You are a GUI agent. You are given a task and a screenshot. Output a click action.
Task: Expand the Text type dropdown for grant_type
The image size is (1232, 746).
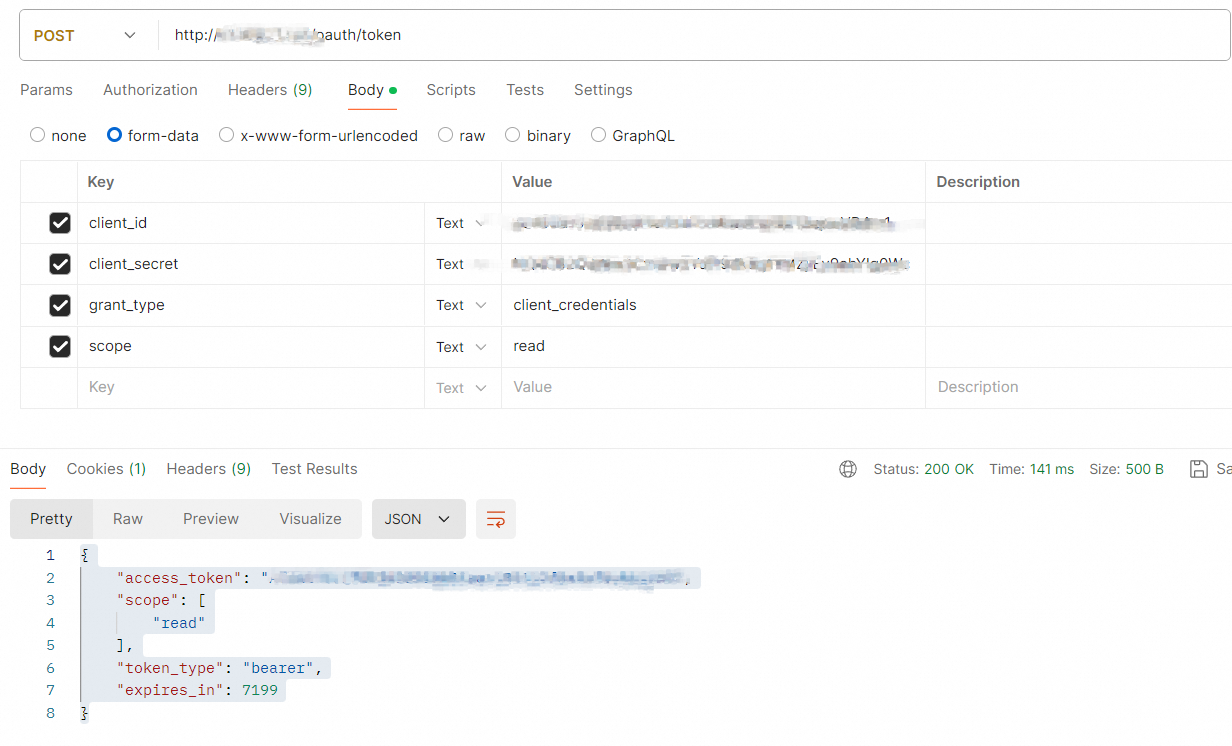(x=461, y=305)
